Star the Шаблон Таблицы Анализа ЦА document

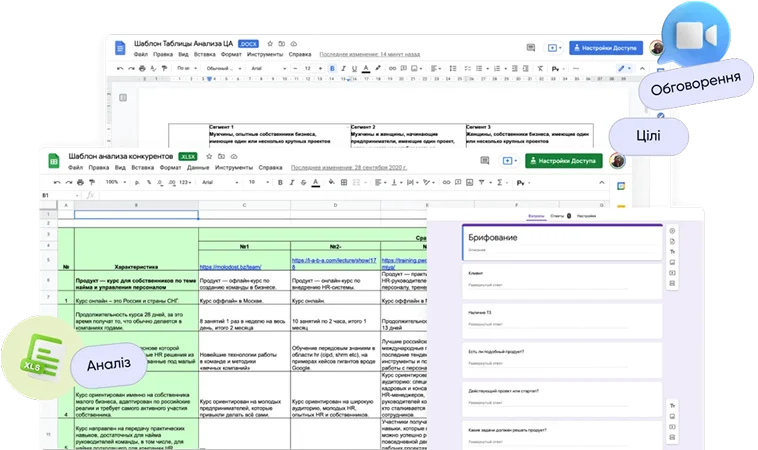coord(269,45)
